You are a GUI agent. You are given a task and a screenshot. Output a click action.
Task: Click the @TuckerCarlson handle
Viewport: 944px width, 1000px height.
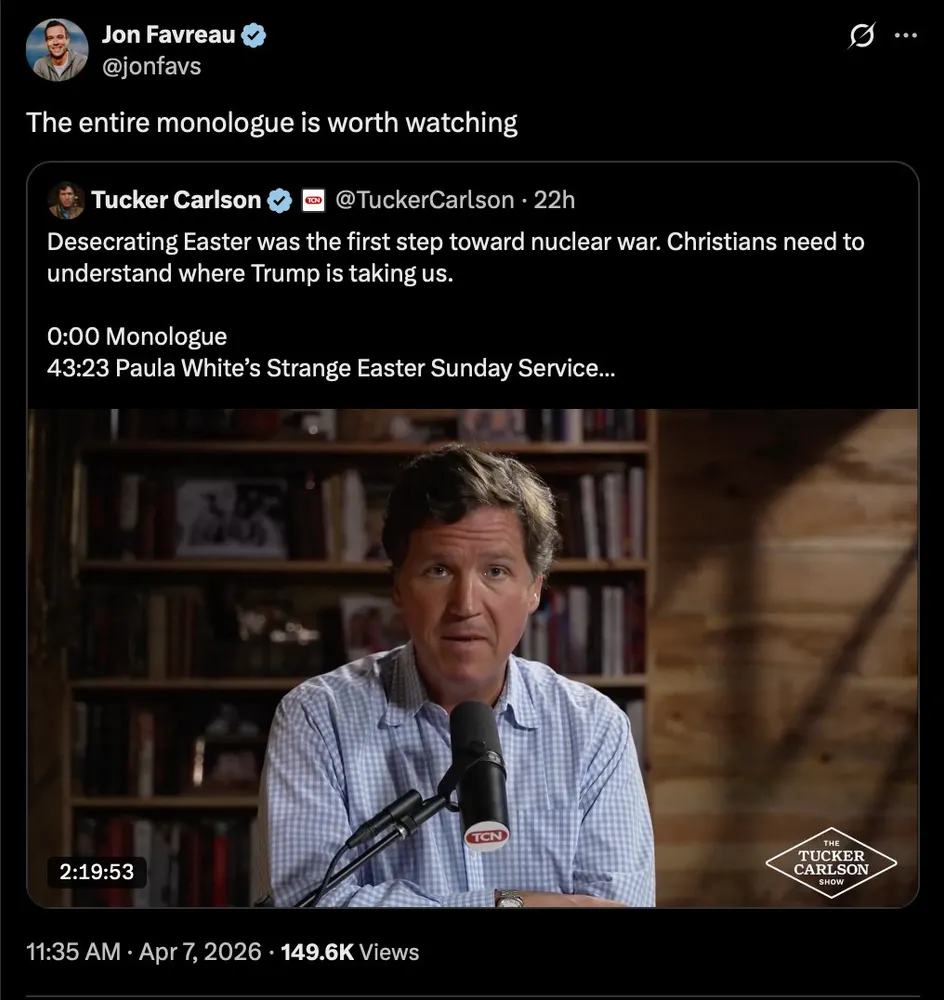point(424,200)
